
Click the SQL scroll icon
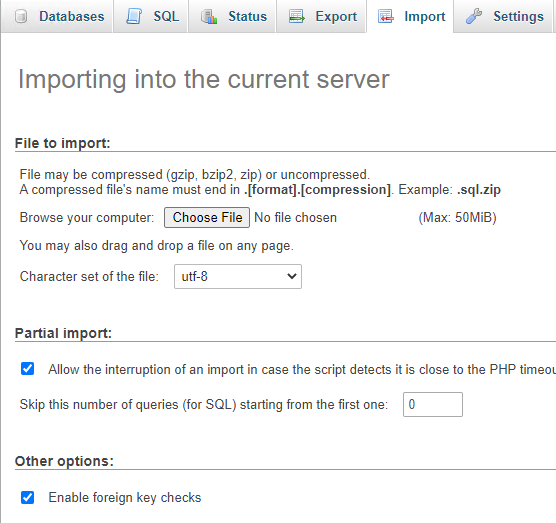point(134,16)
